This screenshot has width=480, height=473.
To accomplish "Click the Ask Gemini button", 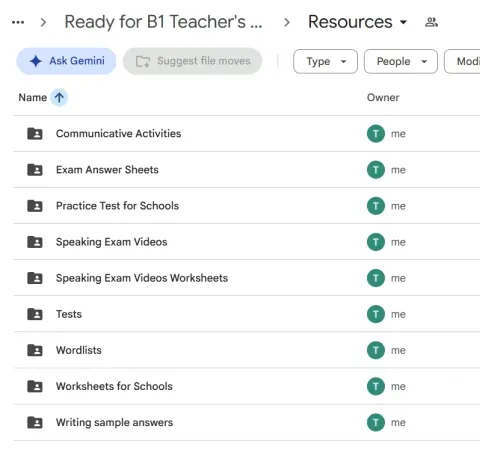I will (66, 61).
